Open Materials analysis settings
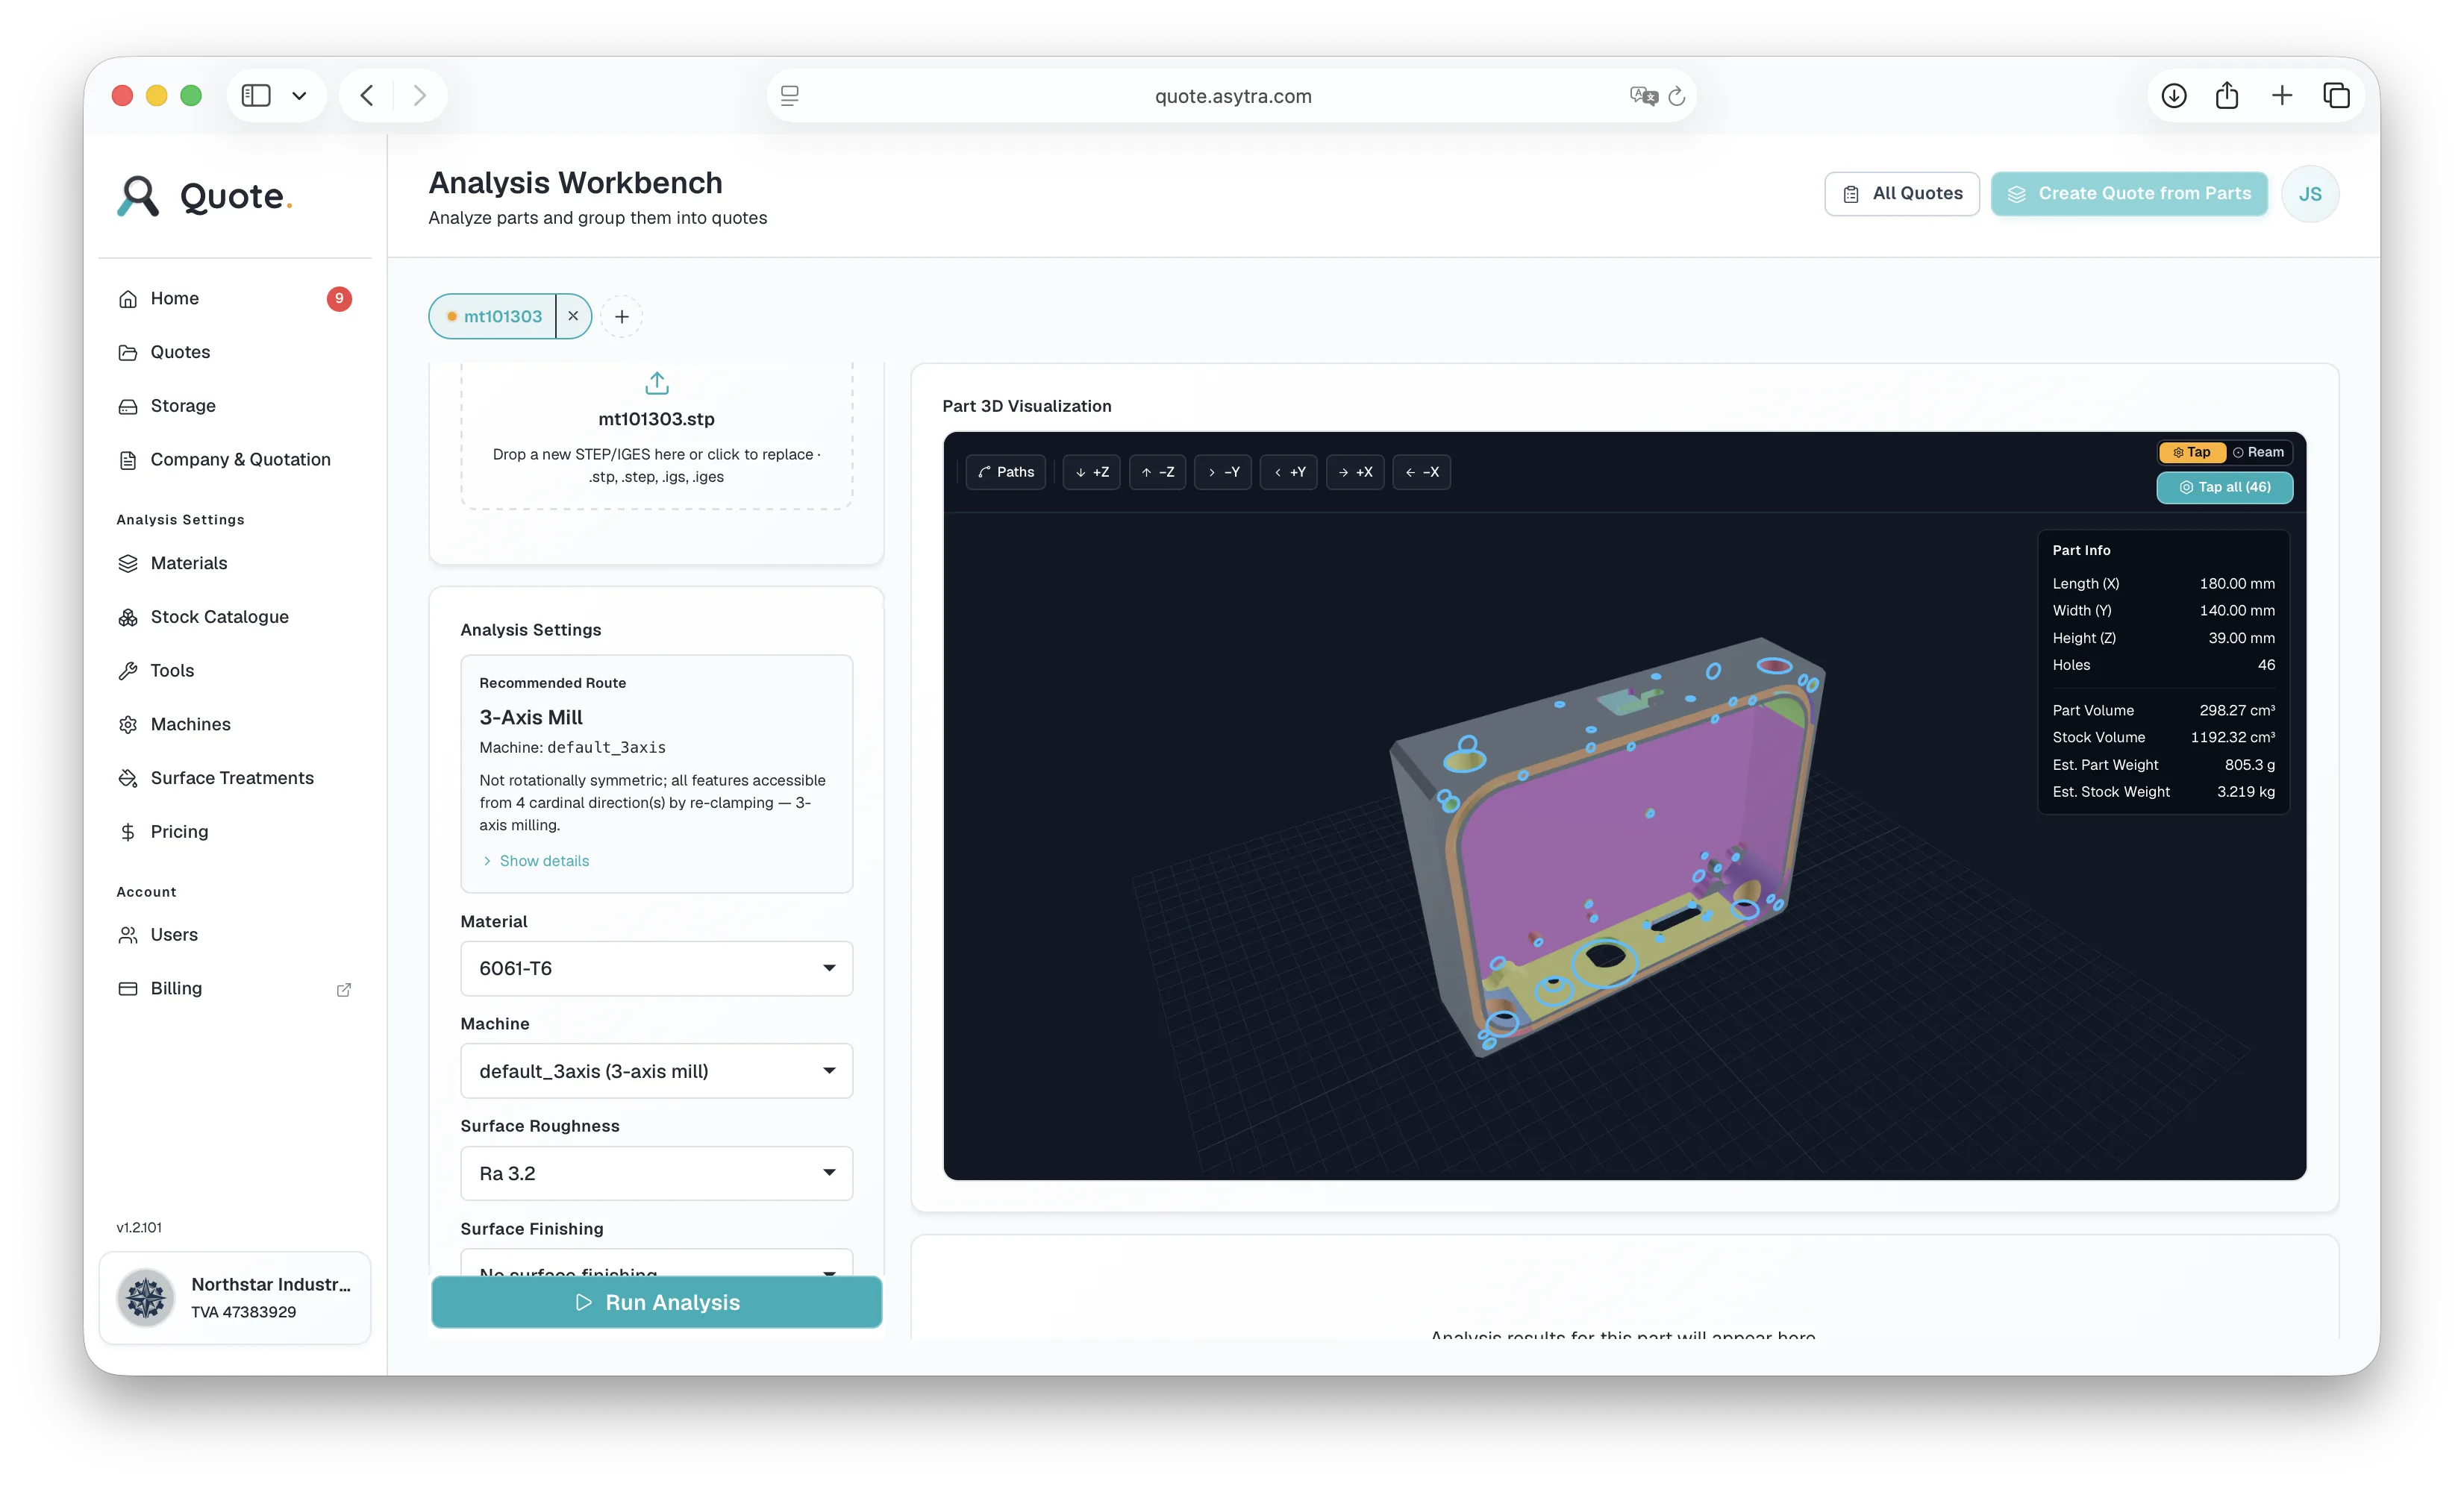This screenshot has height=1486, width=2464. [234, 563]
